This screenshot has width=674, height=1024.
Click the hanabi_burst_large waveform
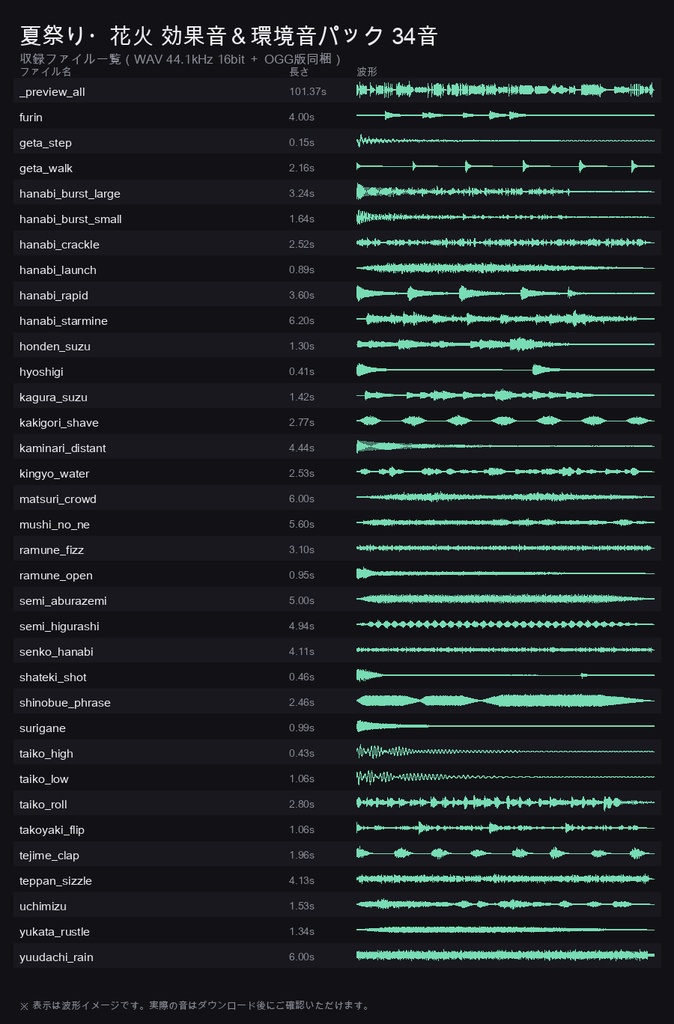[x=505, y=193]
